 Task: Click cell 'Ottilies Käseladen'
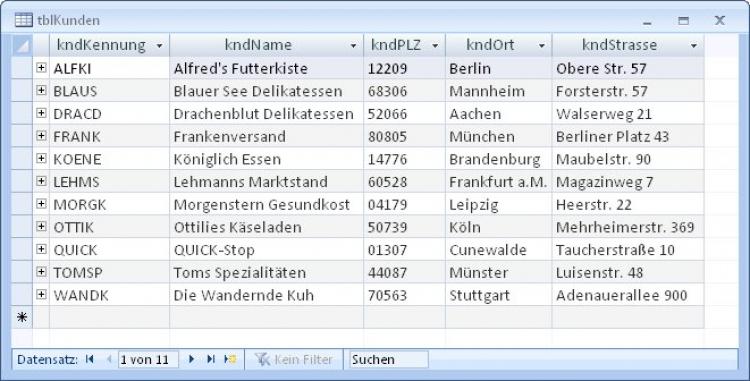coord(266,227)
